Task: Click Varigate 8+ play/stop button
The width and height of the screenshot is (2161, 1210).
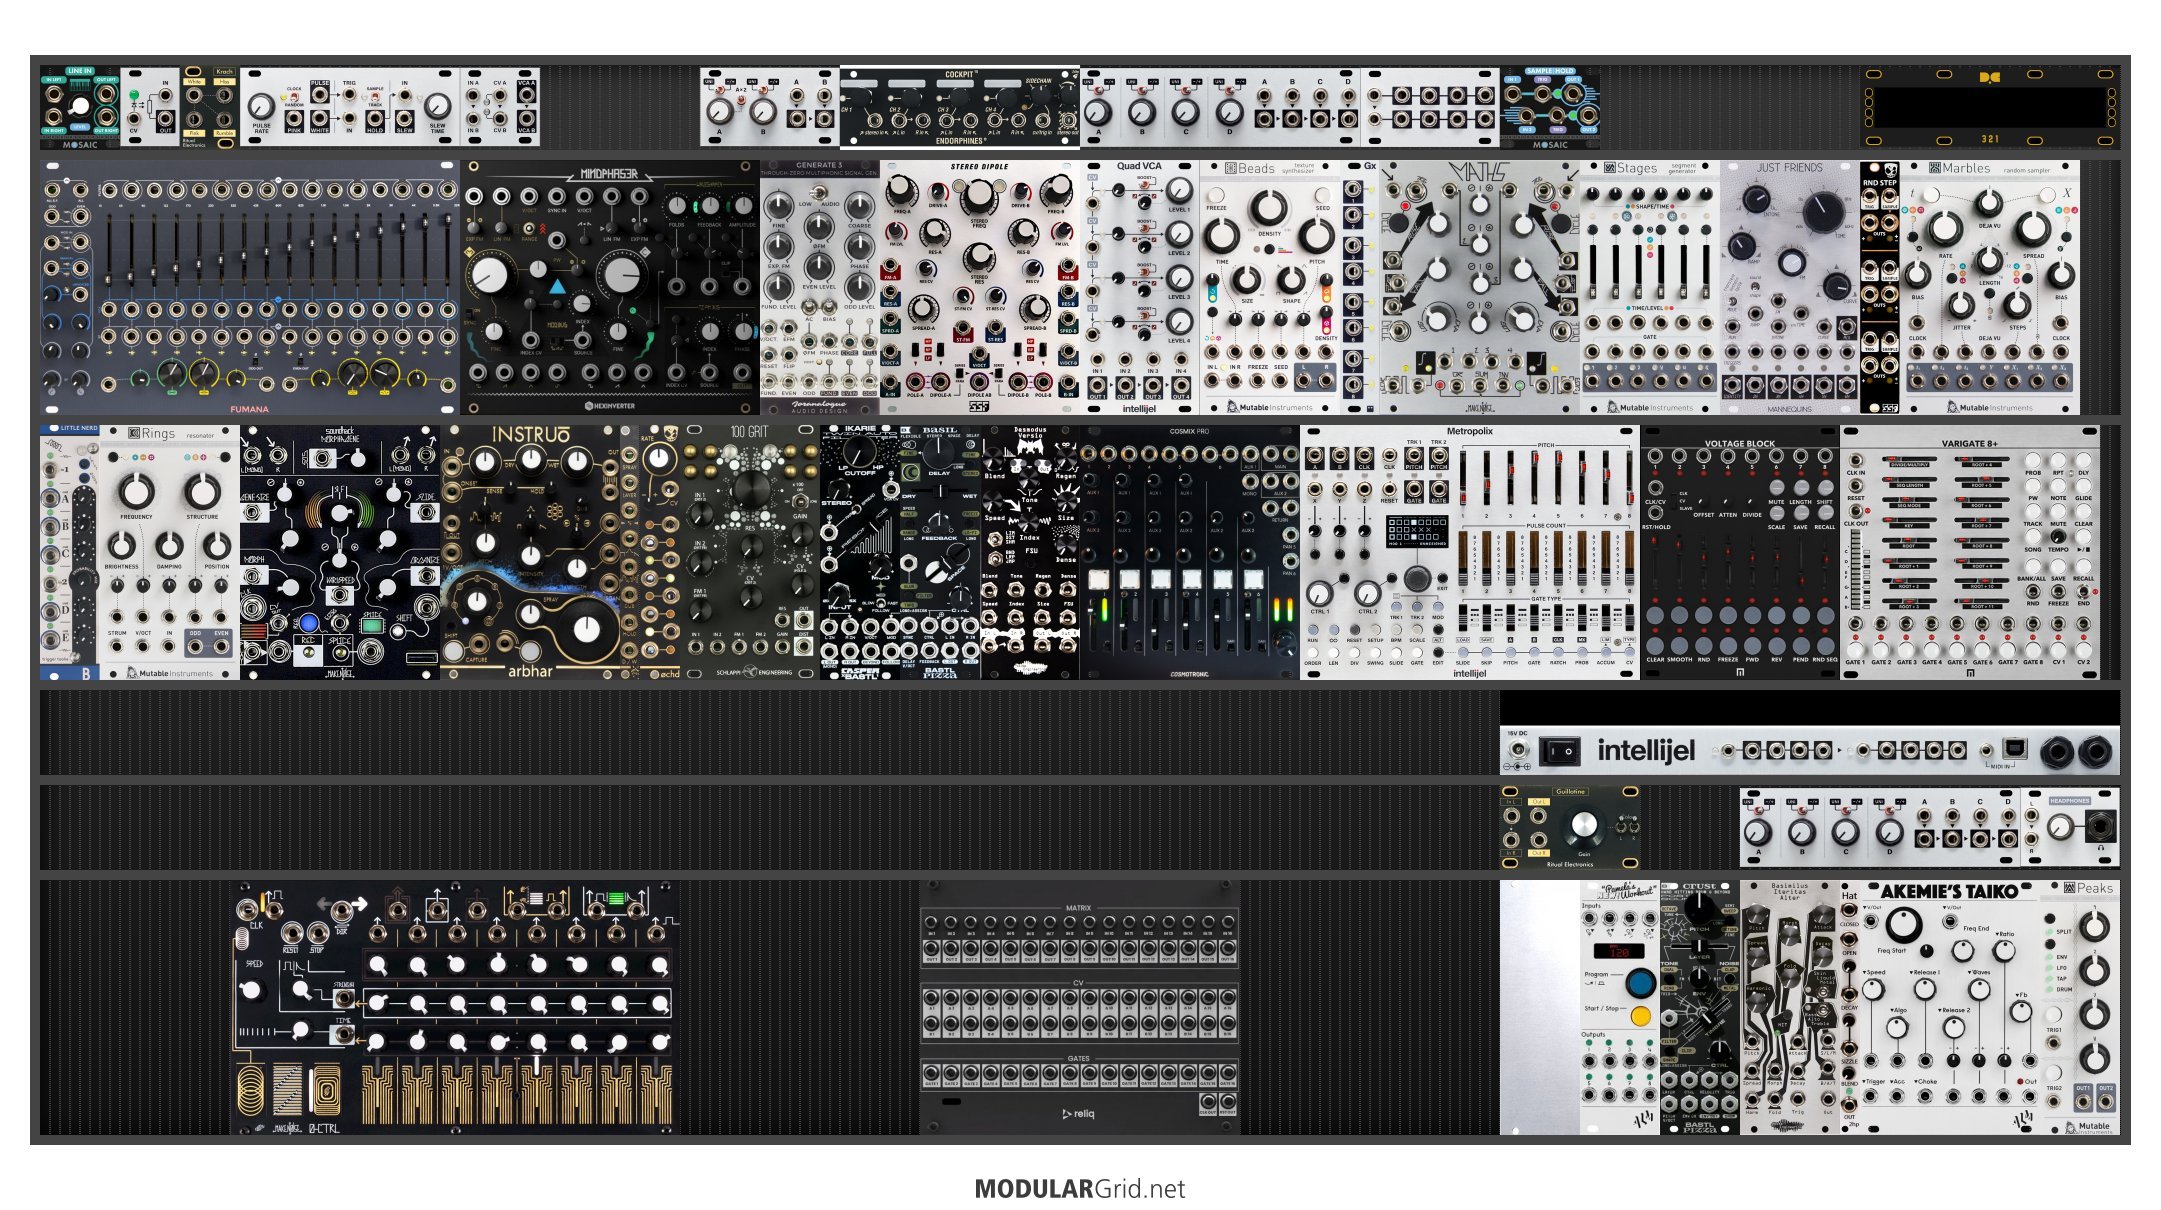Action: tap(2083, 536)
